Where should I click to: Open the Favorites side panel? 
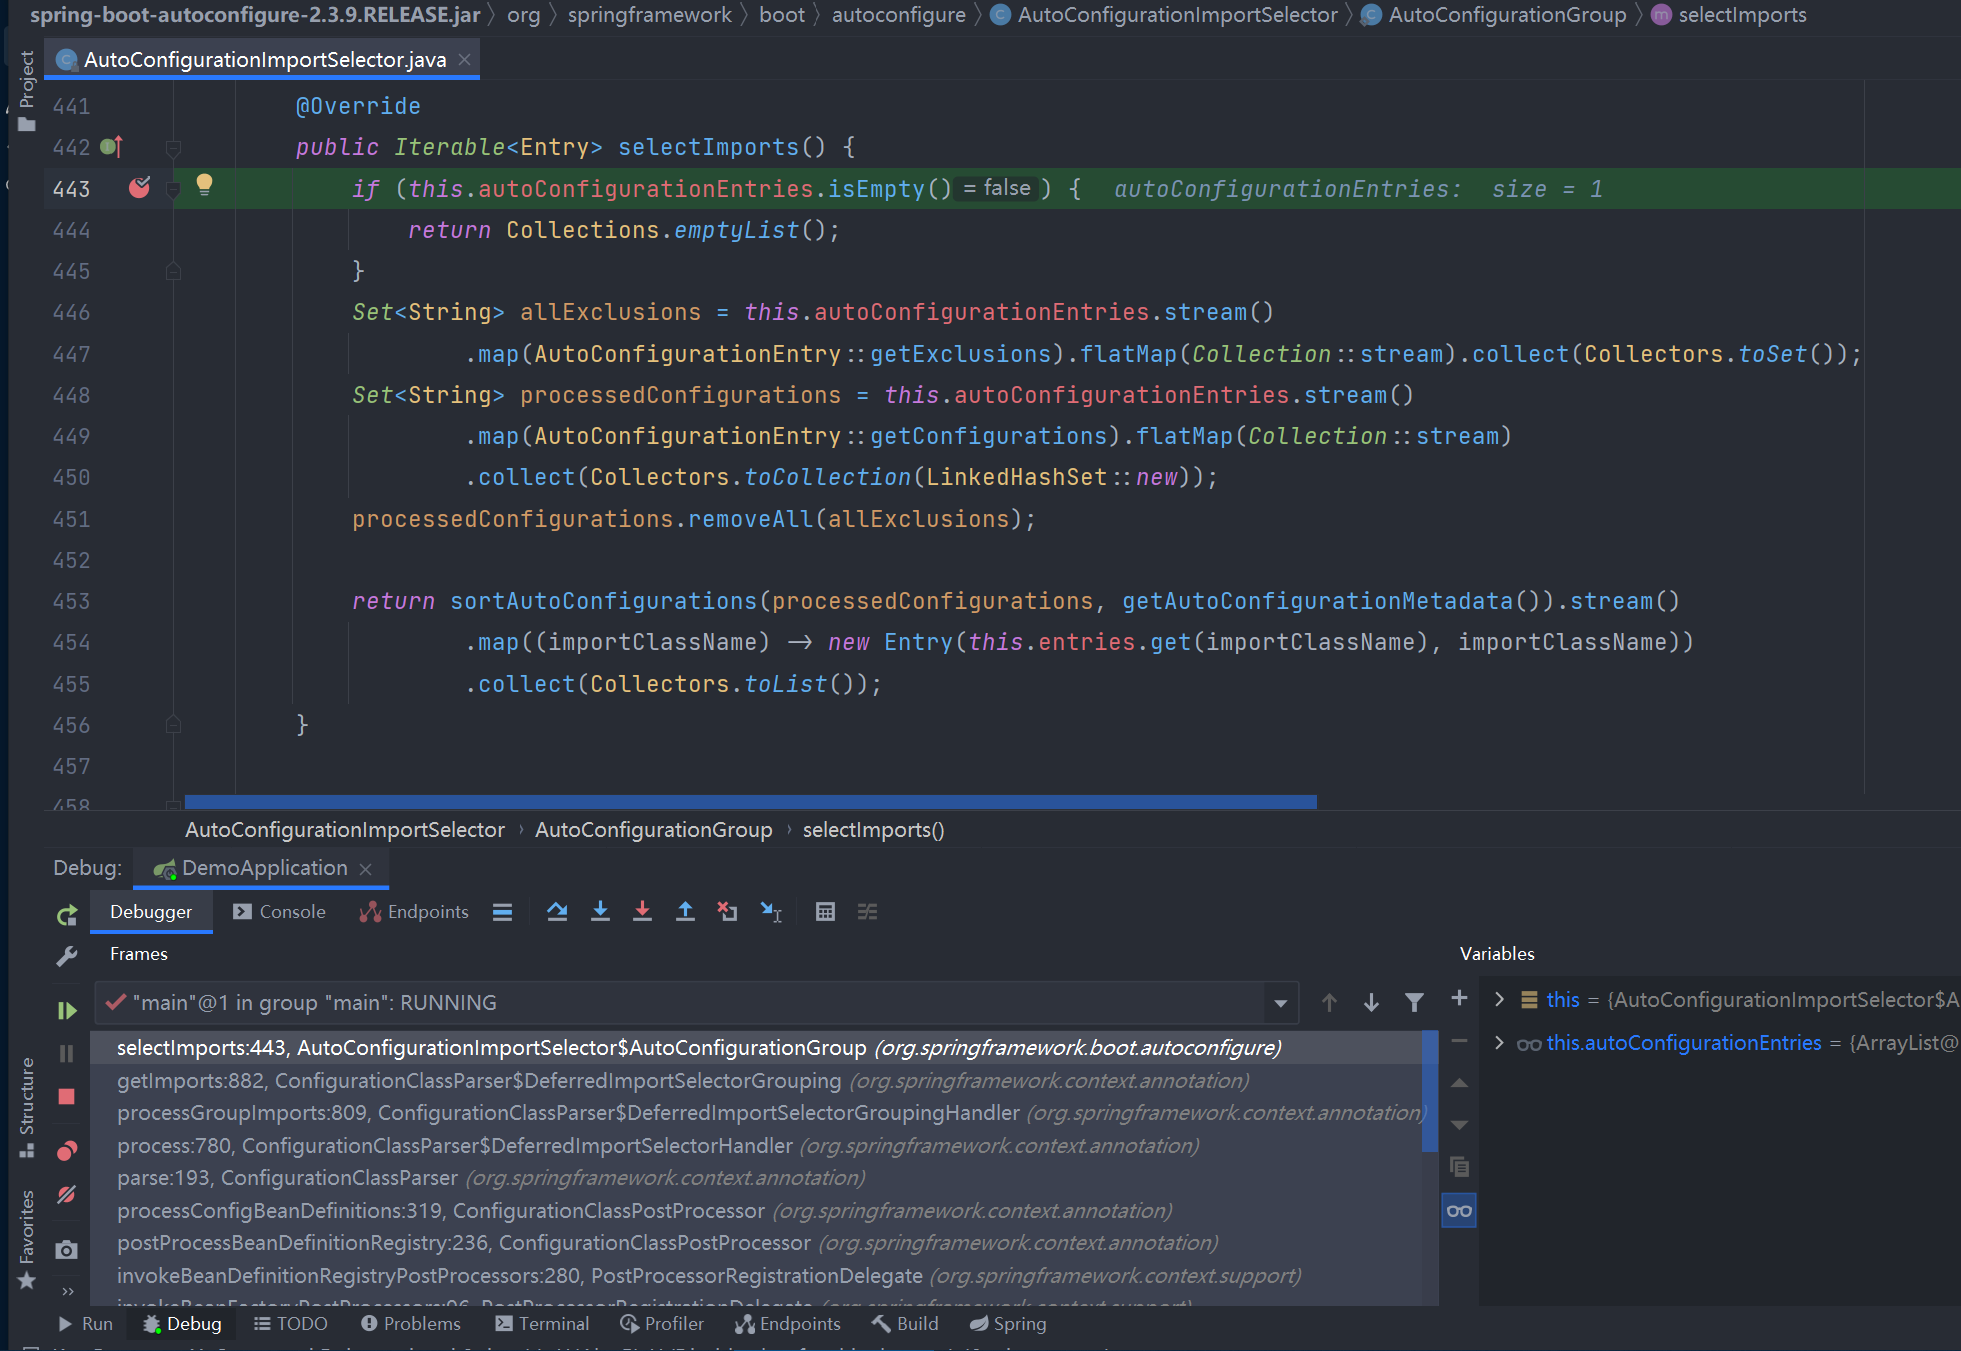(x=27, y=1239)
